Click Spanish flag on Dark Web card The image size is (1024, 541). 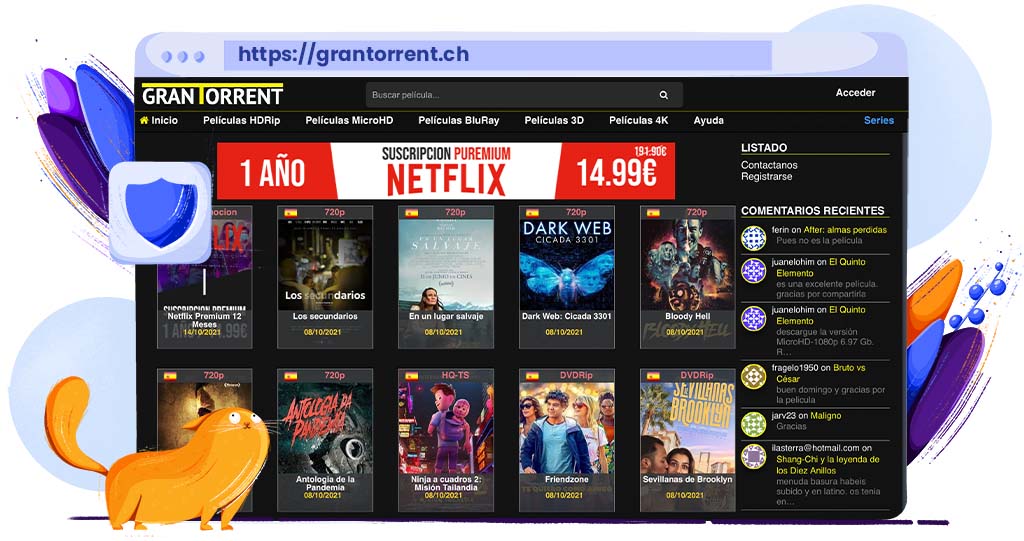pyautogui.click(x=532, y=212)
